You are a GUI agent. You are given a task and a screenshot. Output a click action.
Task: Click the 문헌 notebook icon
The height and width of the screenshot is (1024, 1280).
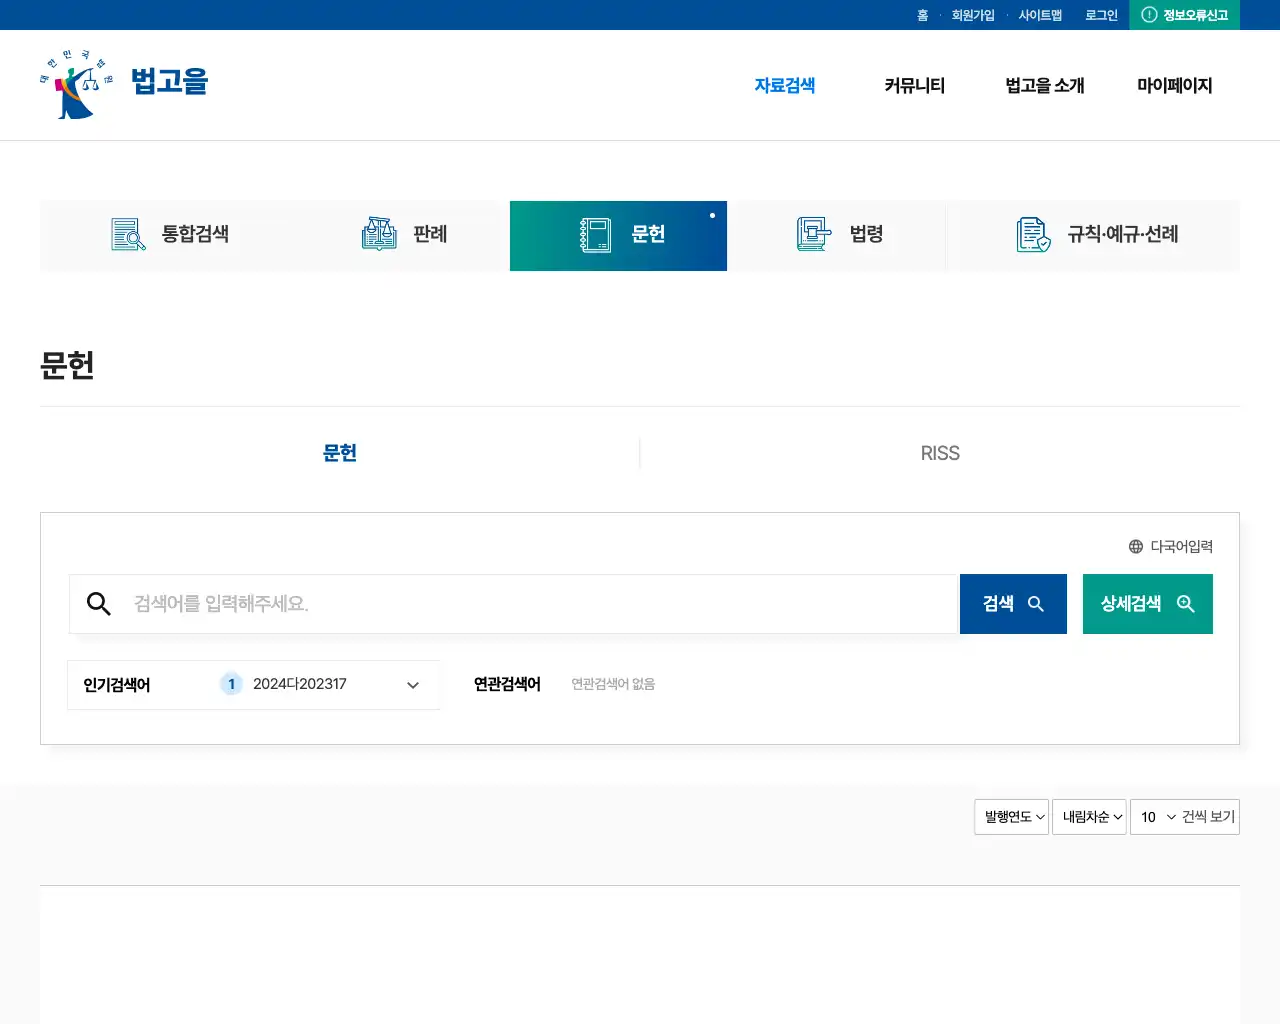596,235
